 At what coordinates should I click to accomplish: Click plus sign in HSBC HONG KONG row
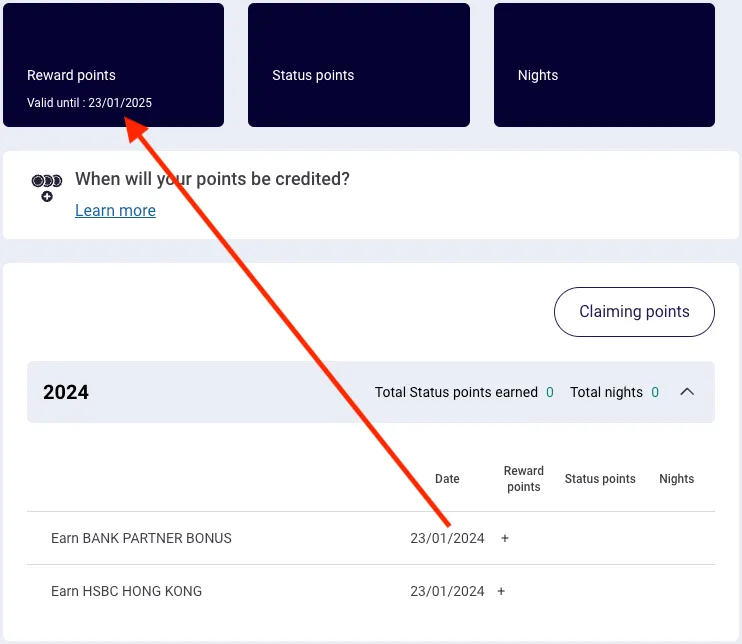pyautogui.click(x=501, y=591)
